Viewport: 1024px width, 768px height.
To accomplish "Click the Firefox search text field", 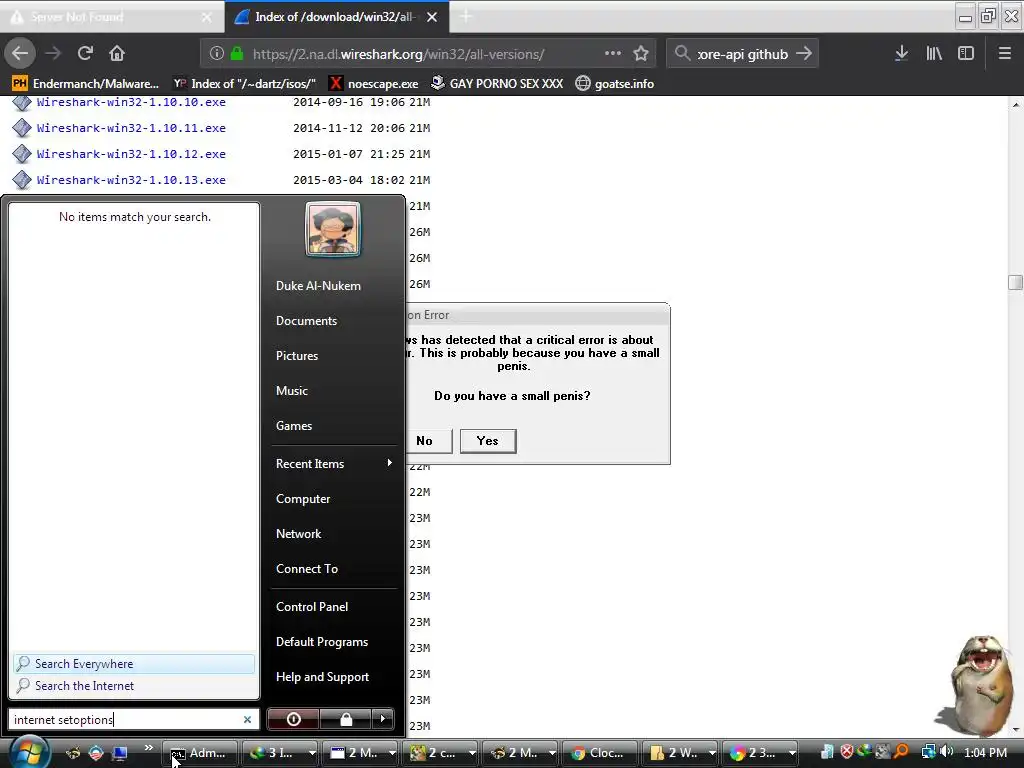I will 743,54.
